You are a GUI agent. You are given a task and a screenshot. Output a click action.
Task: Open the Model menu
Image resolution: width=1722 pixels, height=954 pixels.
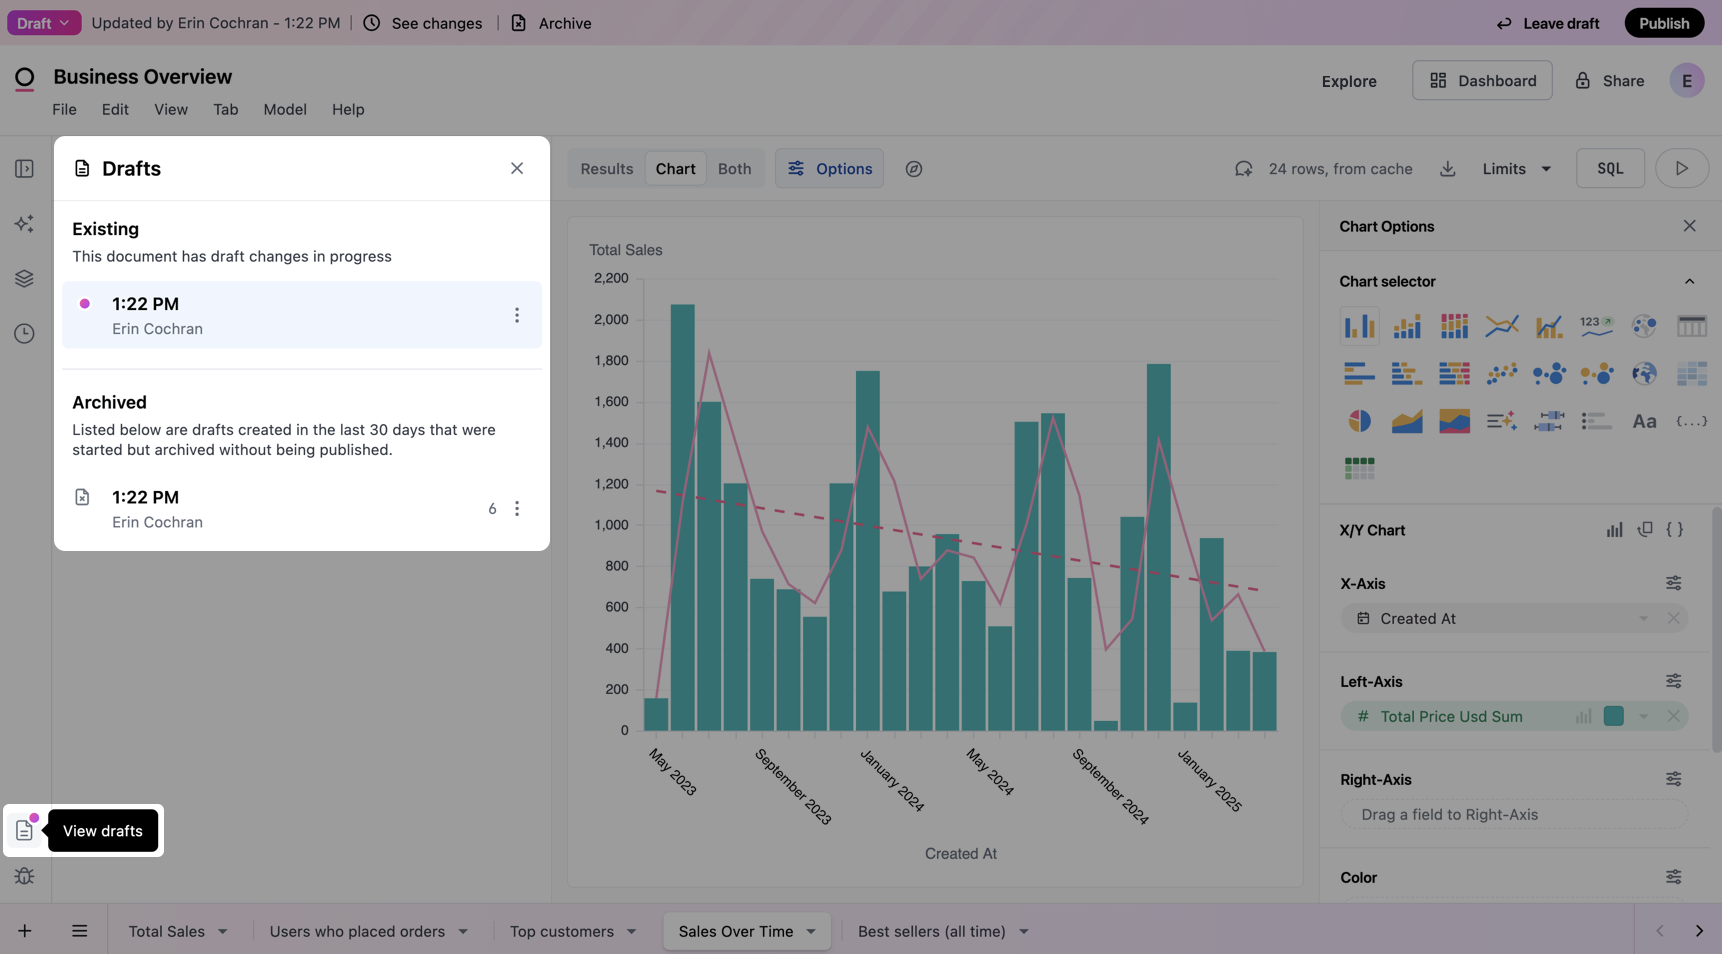pos(284,110)
